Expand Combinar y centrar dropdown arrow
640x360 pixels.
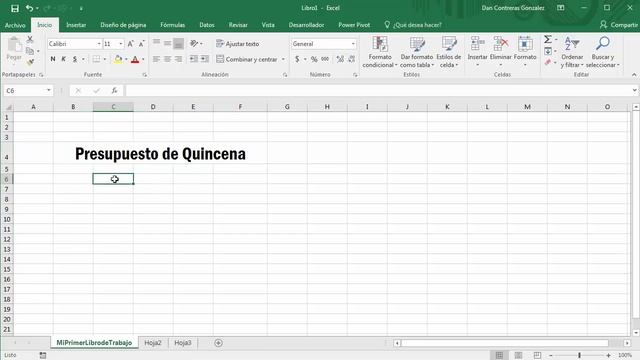(283, 59)
